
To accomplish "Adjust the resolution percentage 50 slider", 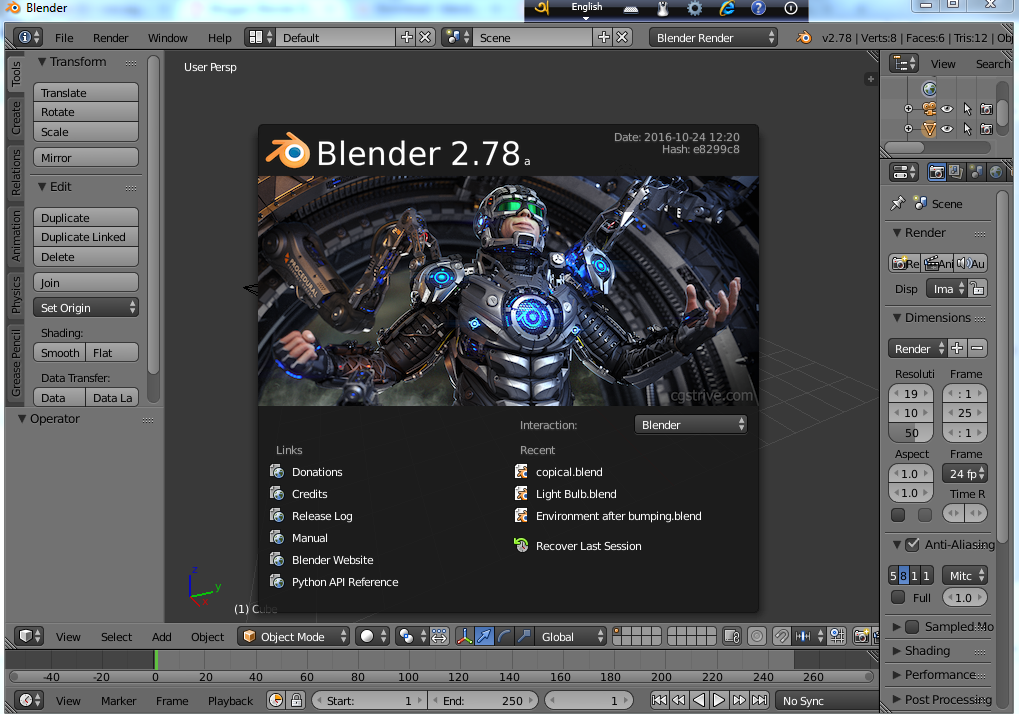I will click(x=910, y=432).
